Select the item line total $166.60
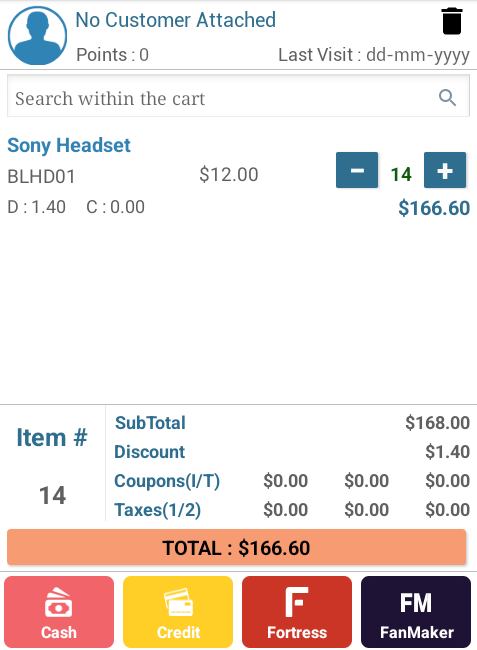The height and width of the screenshot is (650, 477). [434, 208]
